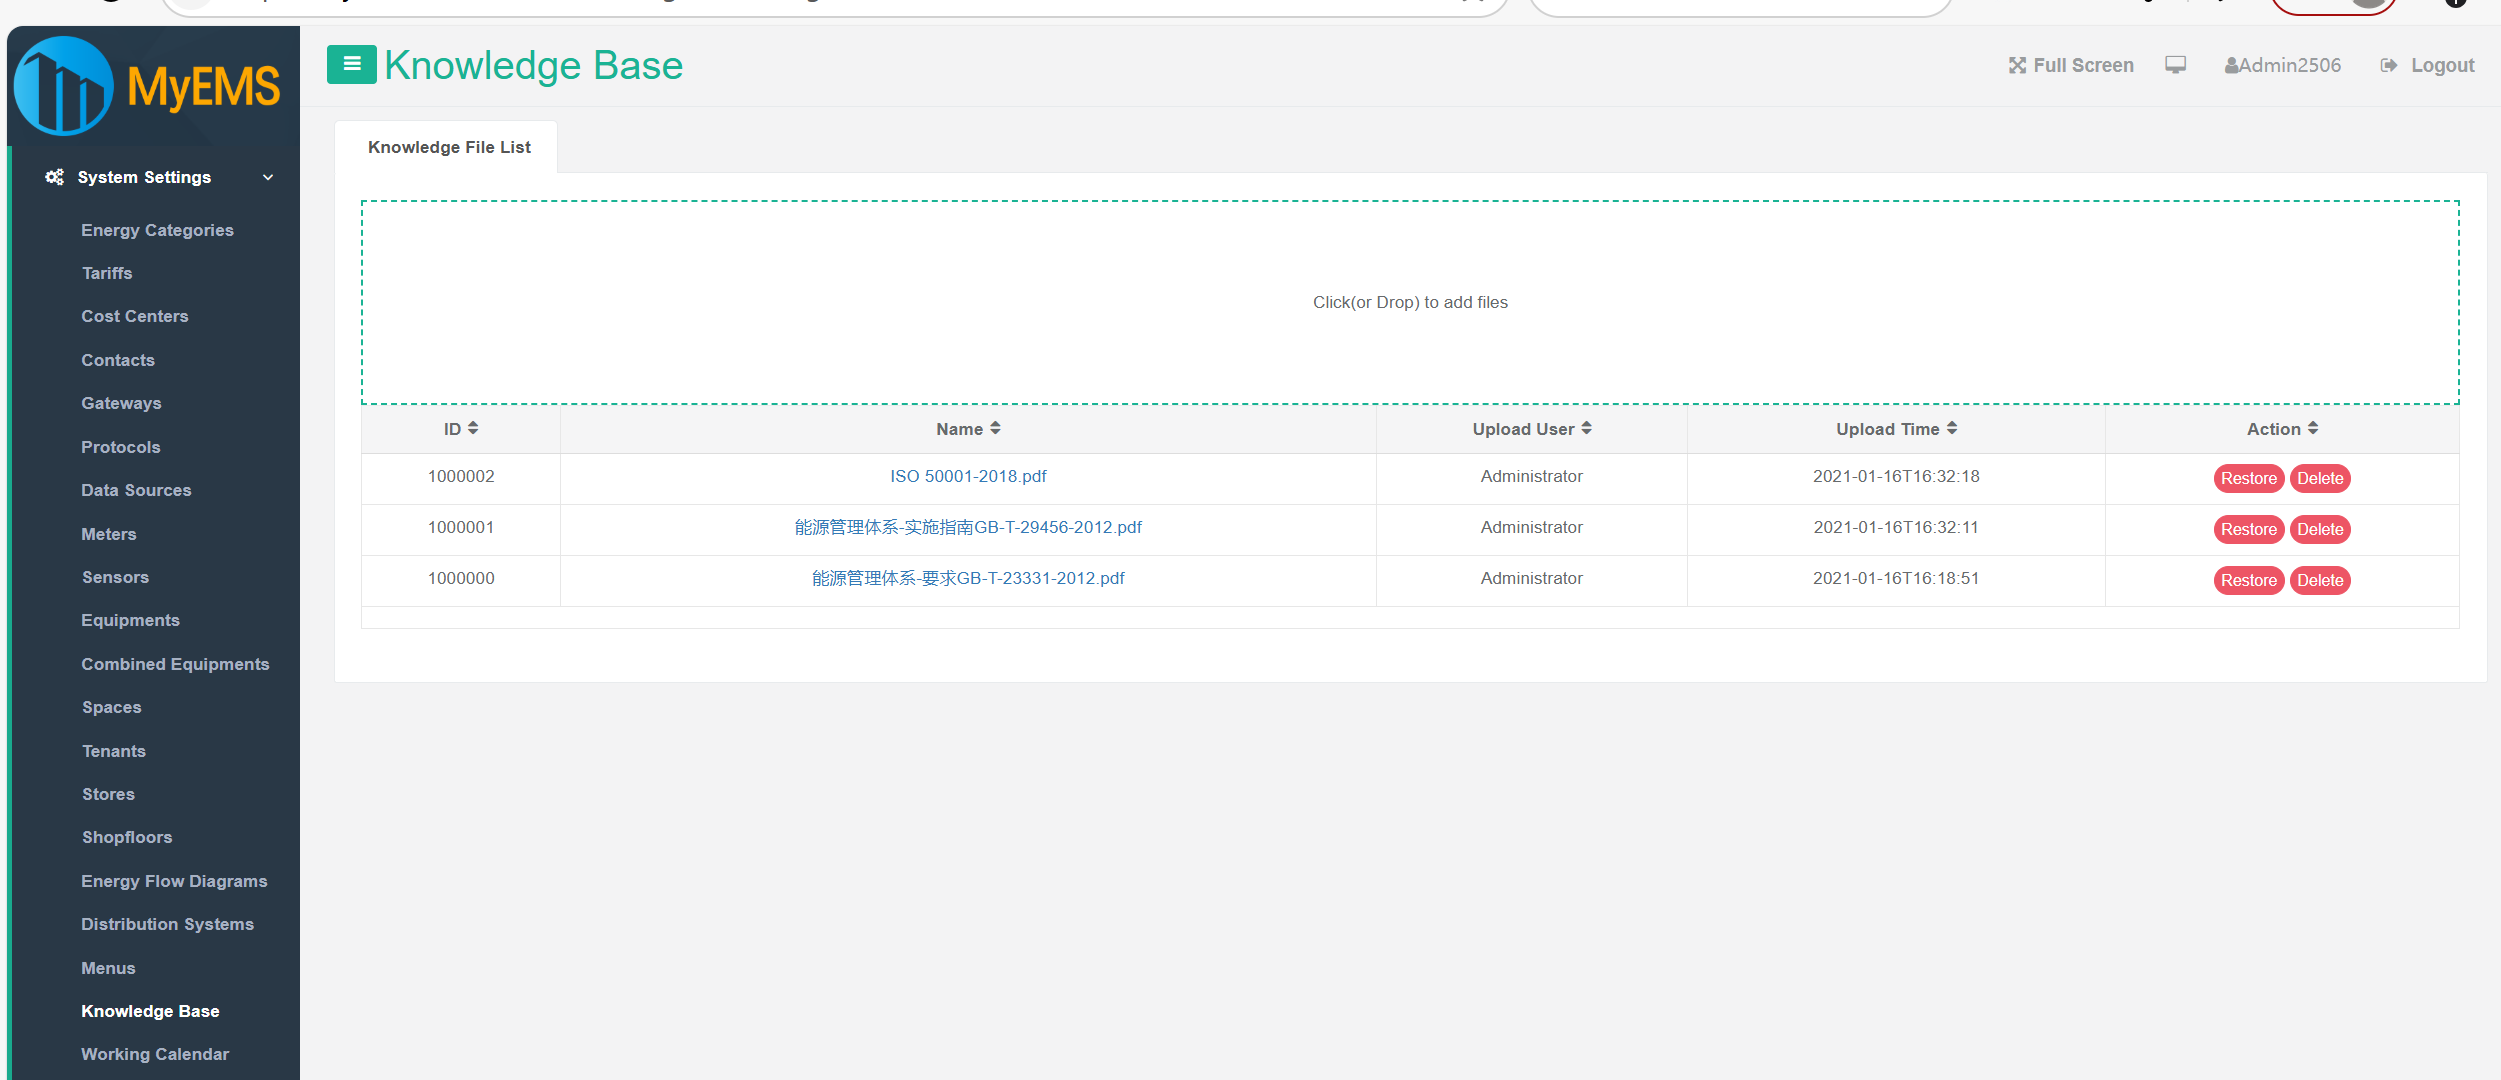Open the Knowledge File List tab

pyautogui.click(x=449, y=147)
